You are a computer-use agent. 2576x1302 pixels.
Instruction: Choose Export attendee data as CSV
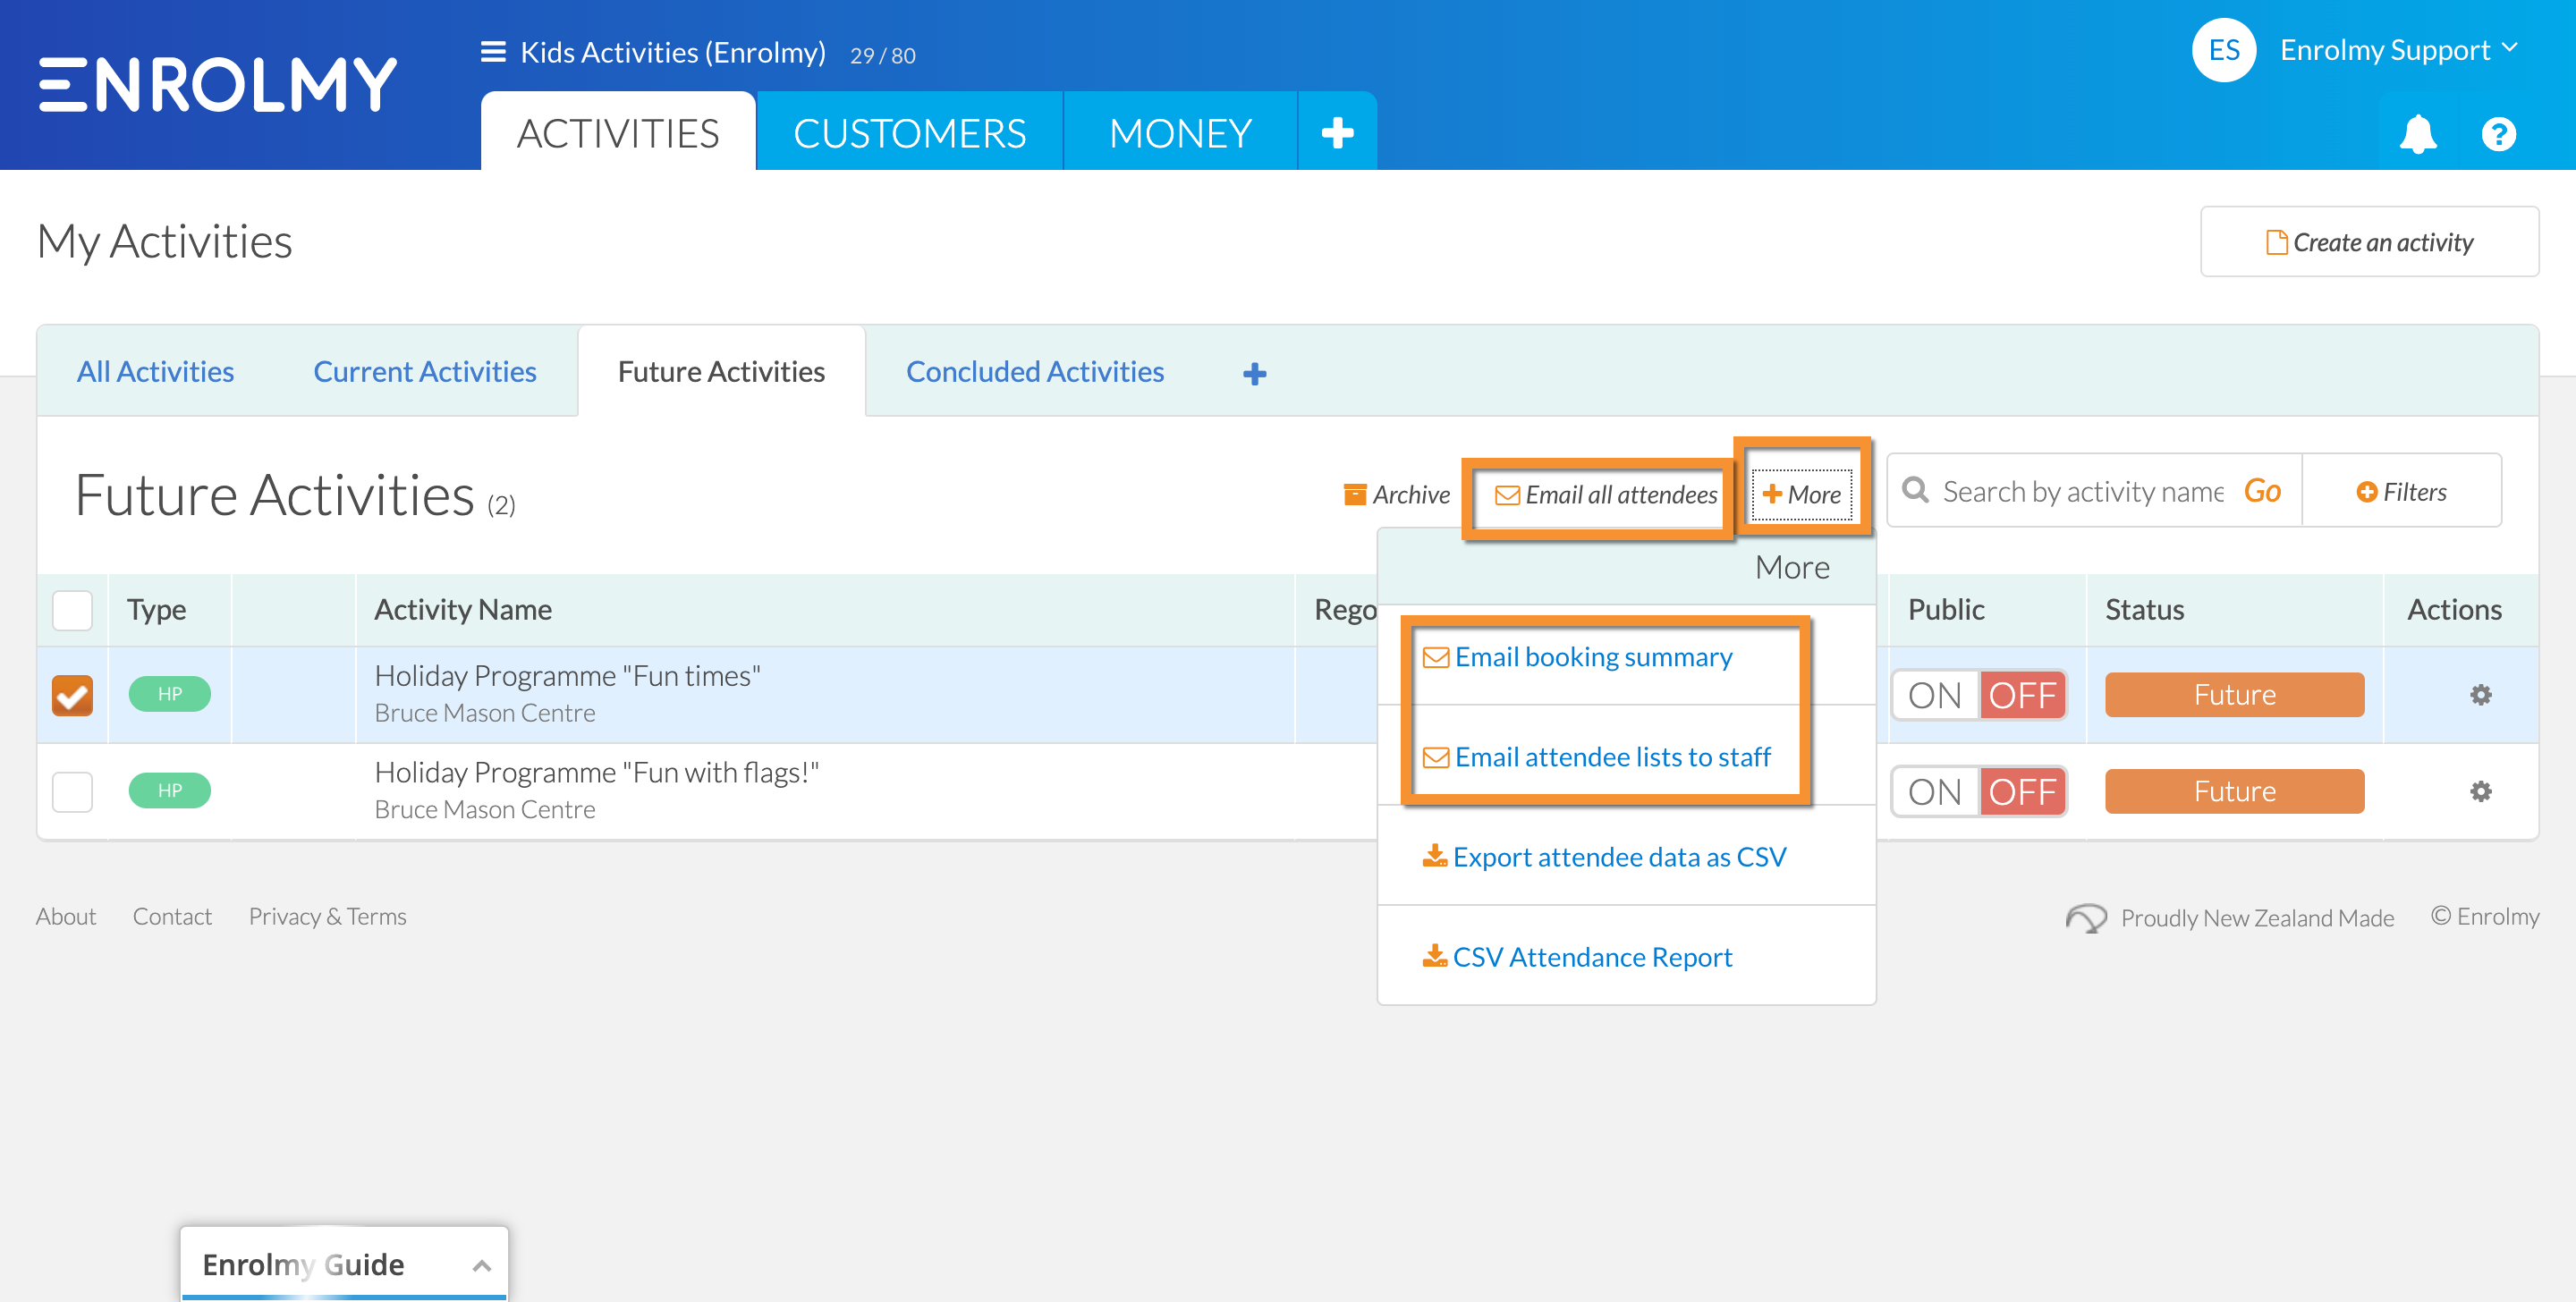1604,857
